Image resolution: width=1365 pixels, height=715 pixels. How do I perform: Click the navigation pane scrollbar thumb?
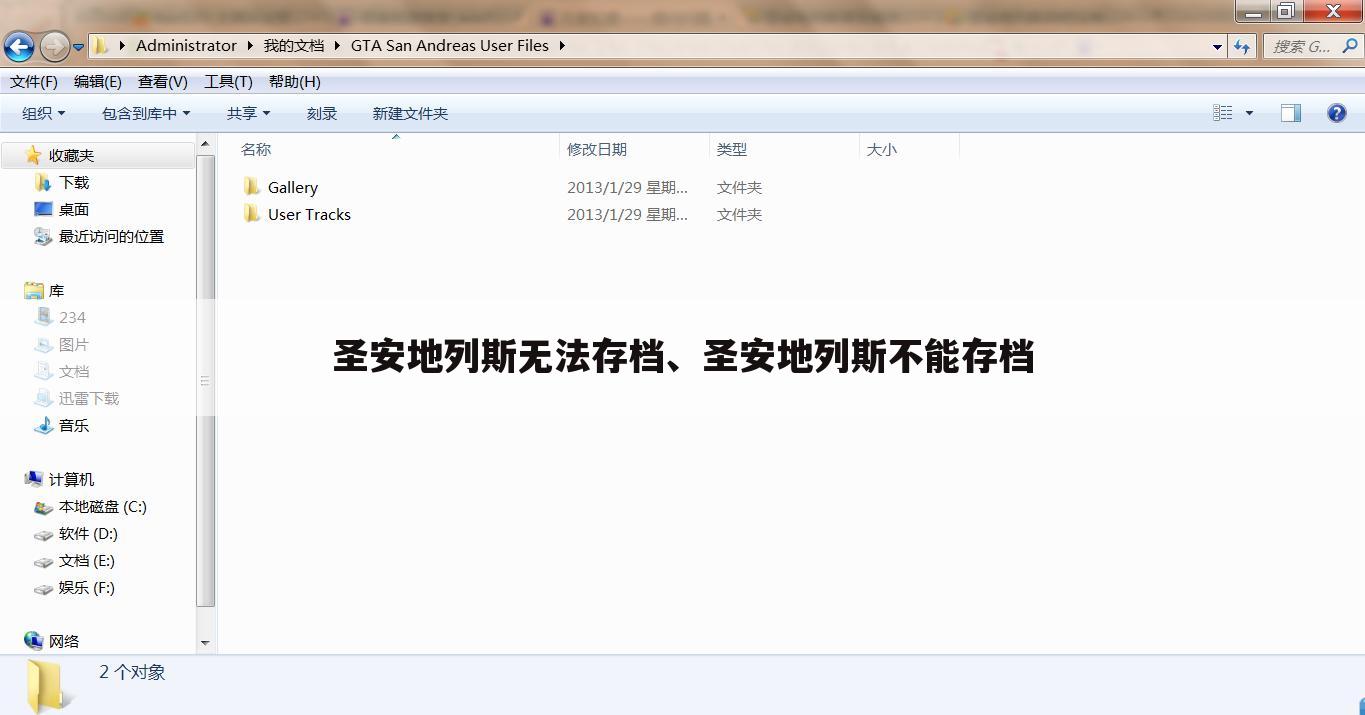click(205, 381)
